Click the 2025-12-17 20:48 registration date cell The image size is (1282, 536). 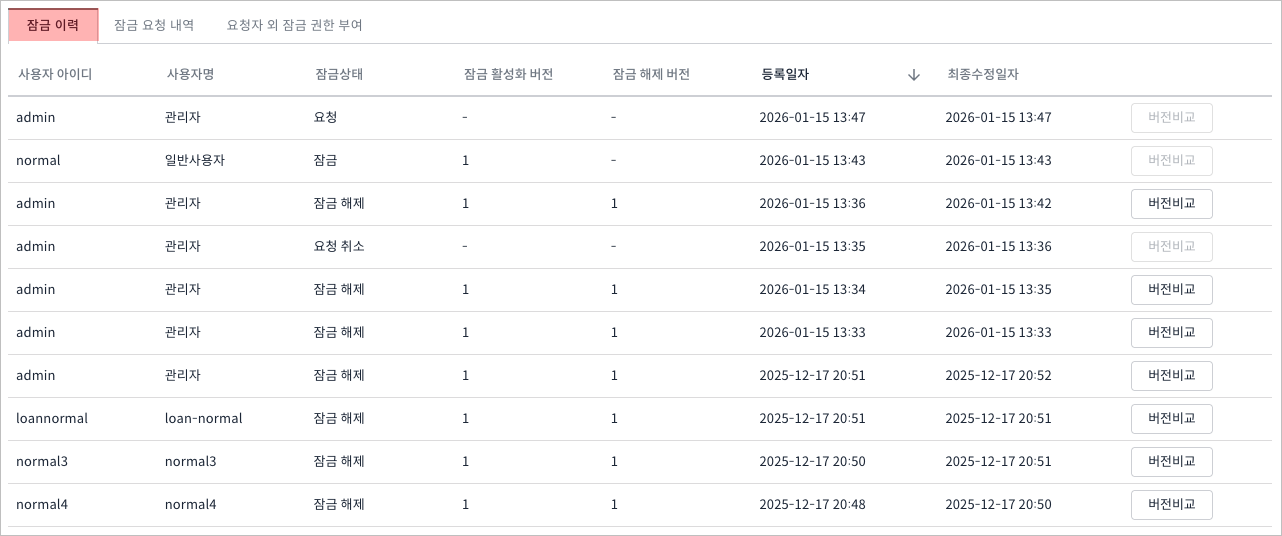click(x=813, y=504)
